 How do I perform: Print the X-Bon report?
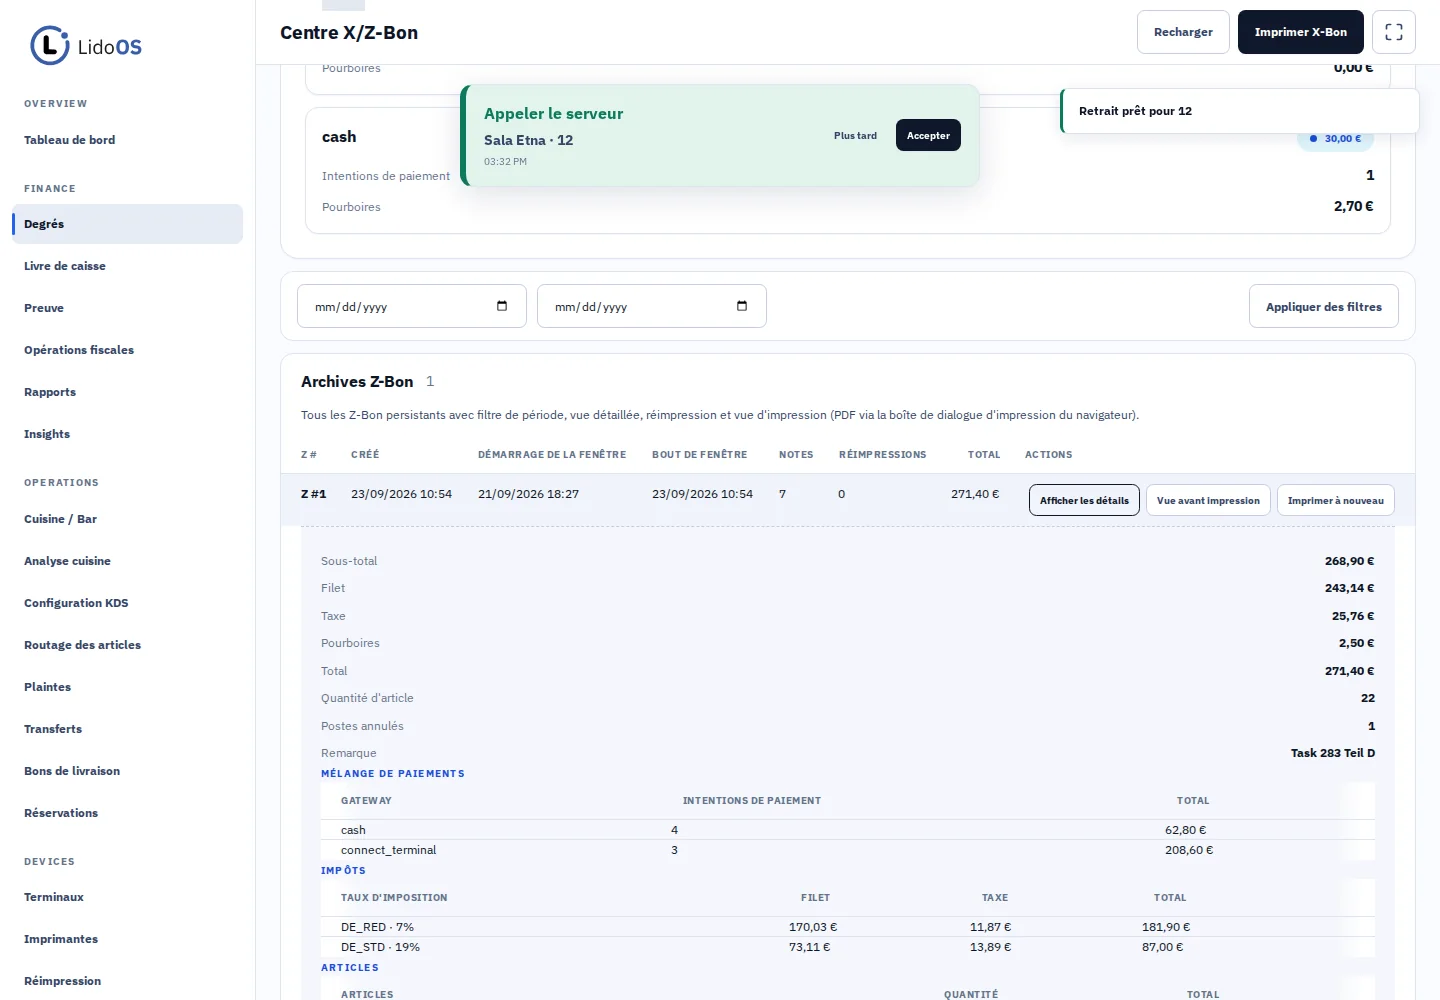(1301, 32)
